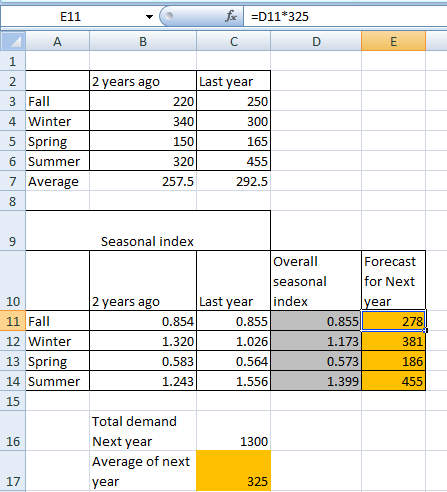447x492 pixels.
Task: Click the insert function fx icon
Action: [231, 16]
